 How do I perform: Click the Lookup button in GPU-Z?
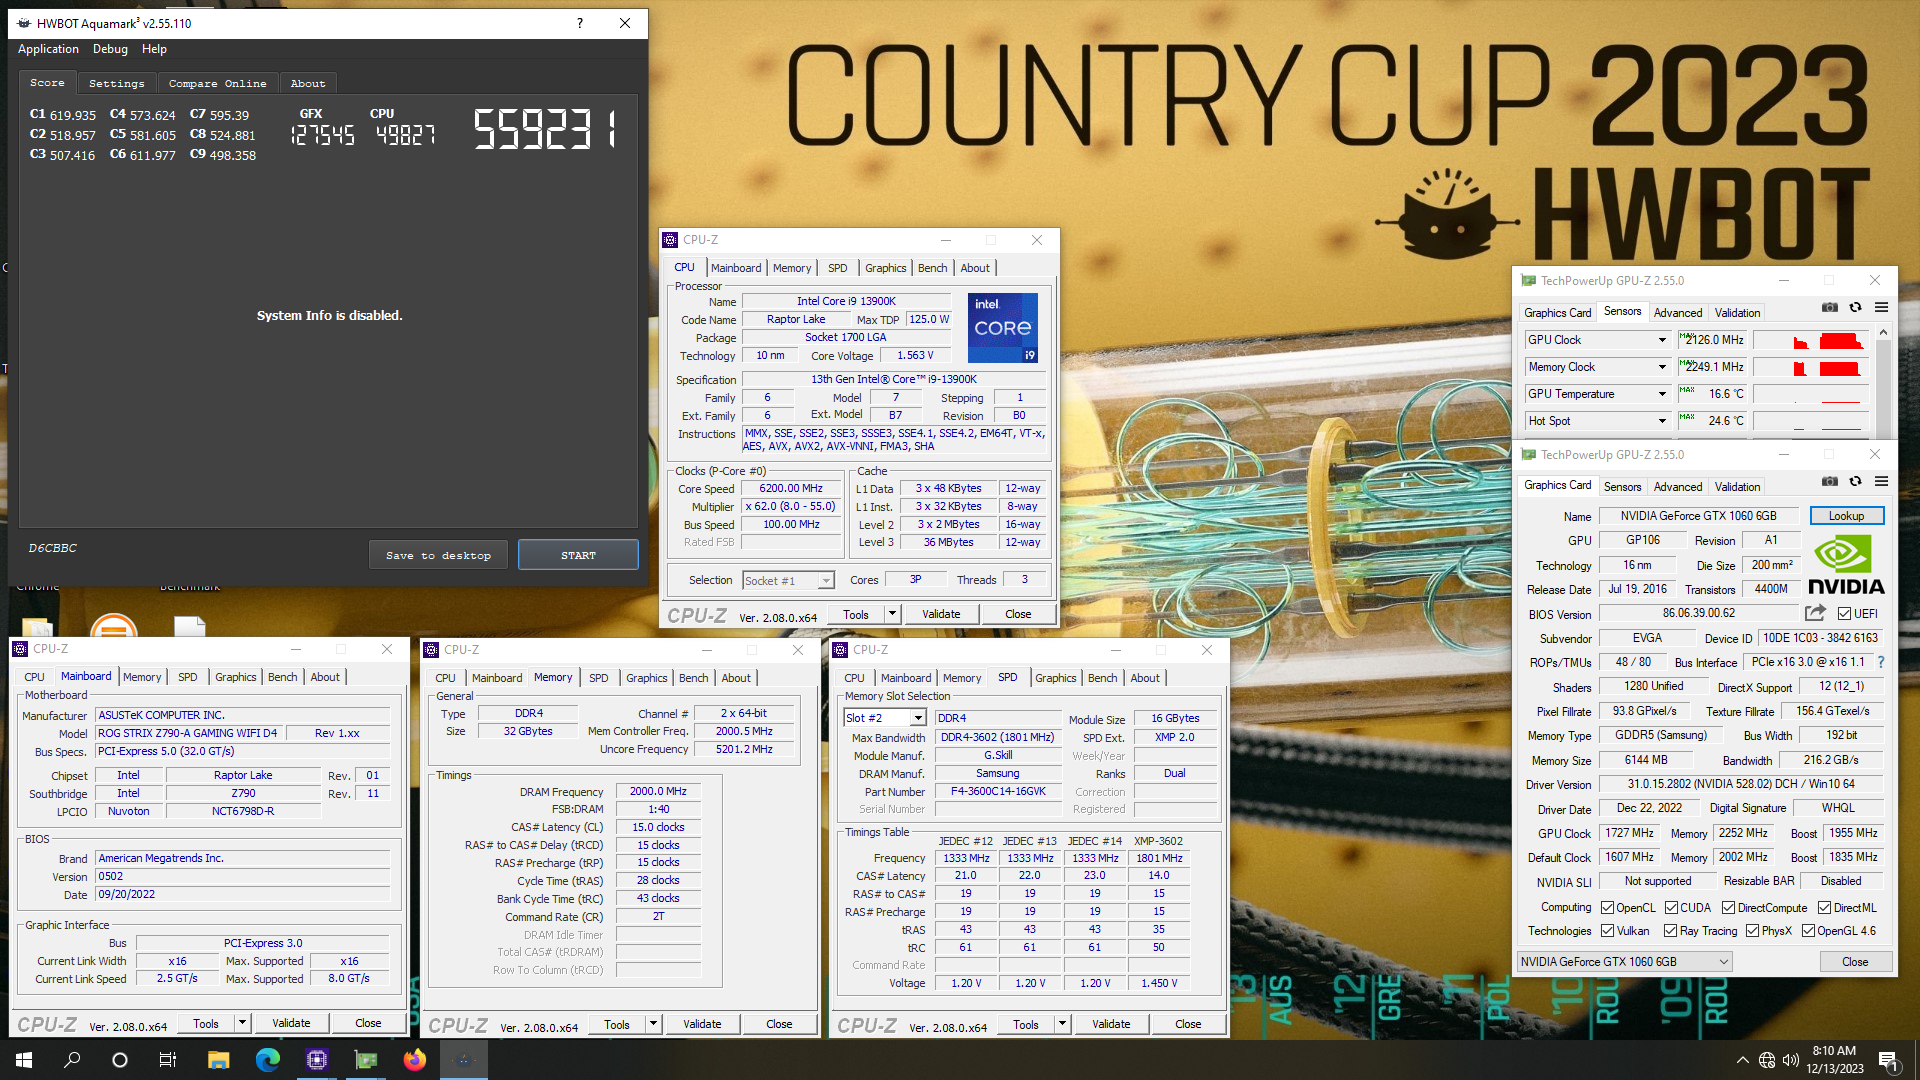[1846, 516]
